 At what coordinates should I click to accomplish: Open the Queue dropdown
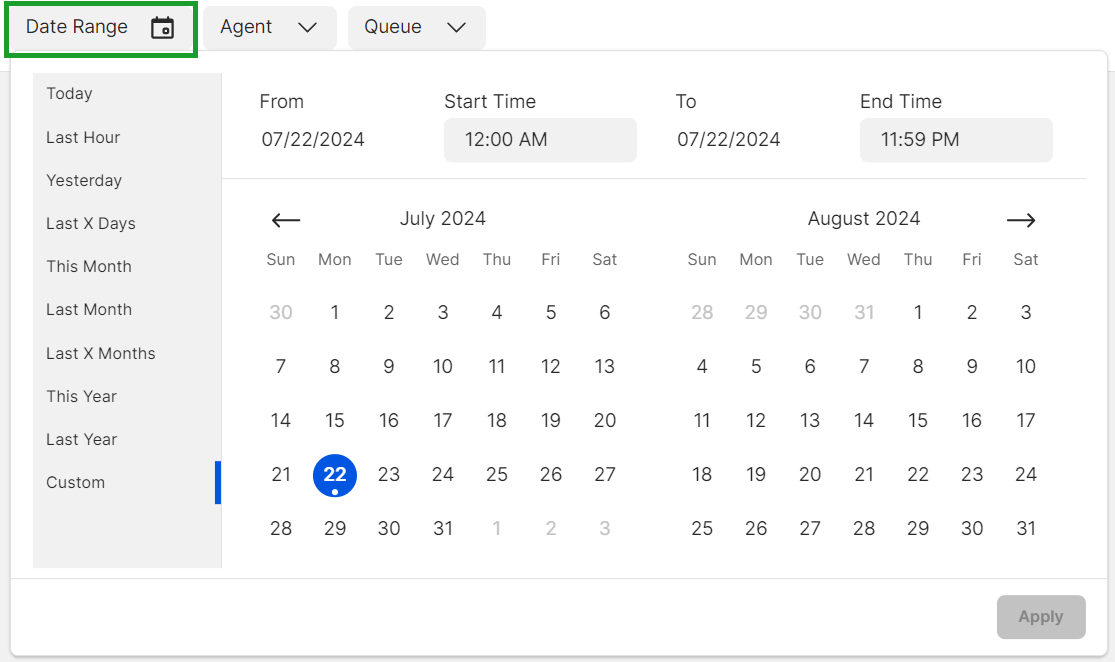[416, 28]
